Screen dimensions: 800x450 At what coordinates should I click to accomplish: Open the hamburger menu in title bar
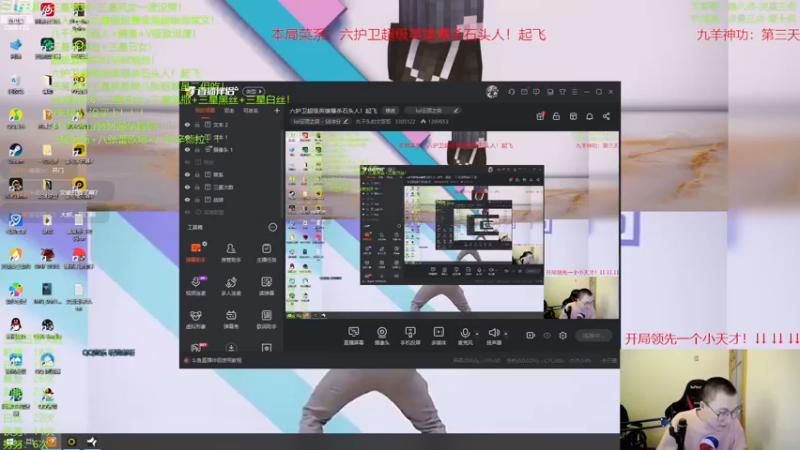574,92
